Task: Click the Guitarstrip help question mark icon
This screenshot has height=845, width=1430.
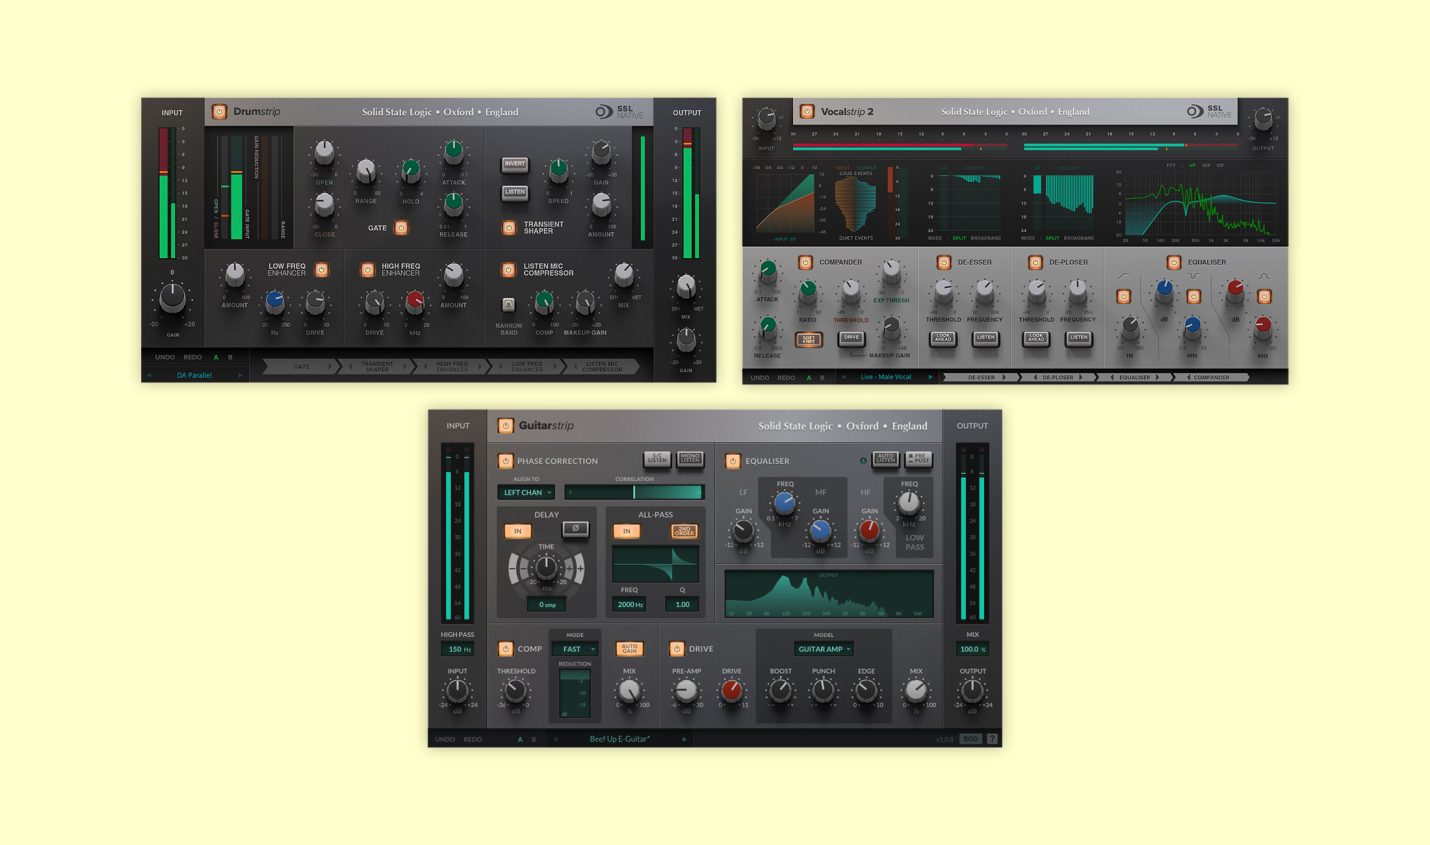Action: [992, 739]
